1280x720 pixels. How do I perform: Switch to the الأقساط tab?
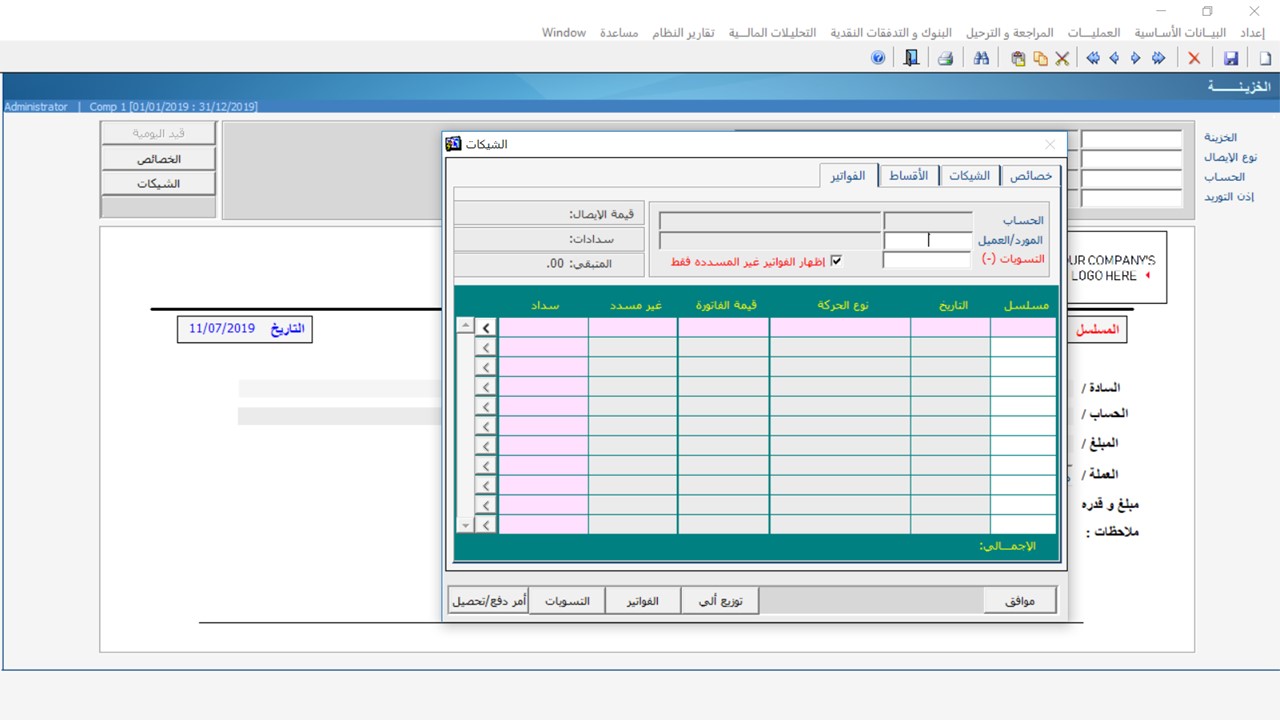point(908,176)
